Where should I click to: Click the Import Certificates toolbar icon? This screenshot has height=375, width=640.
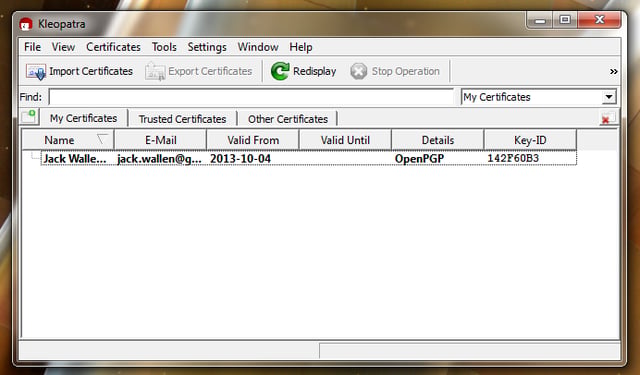click(x=36, y=71)
